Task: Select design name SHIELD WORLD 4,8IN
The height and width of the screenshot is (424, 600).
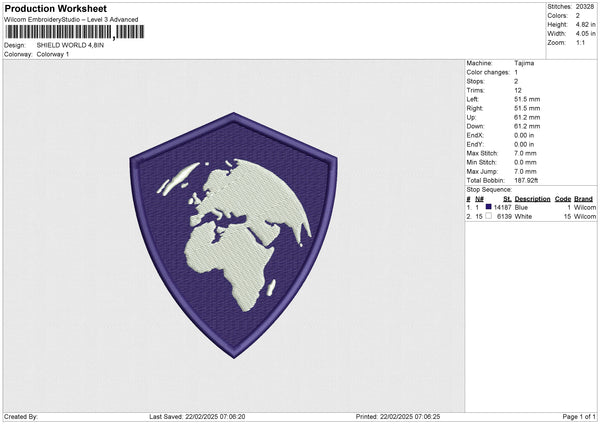Action: [x=70, y=45]
